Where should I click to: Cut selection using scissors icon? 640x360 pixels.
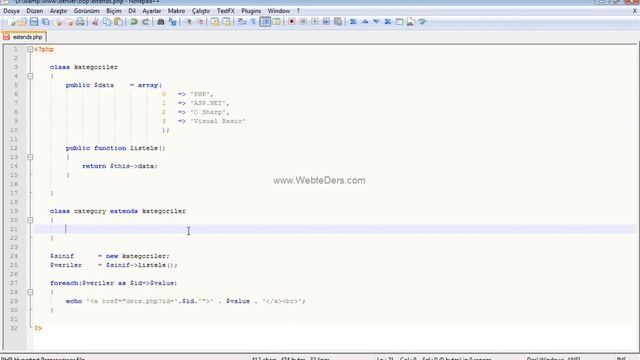click(95, 22)
